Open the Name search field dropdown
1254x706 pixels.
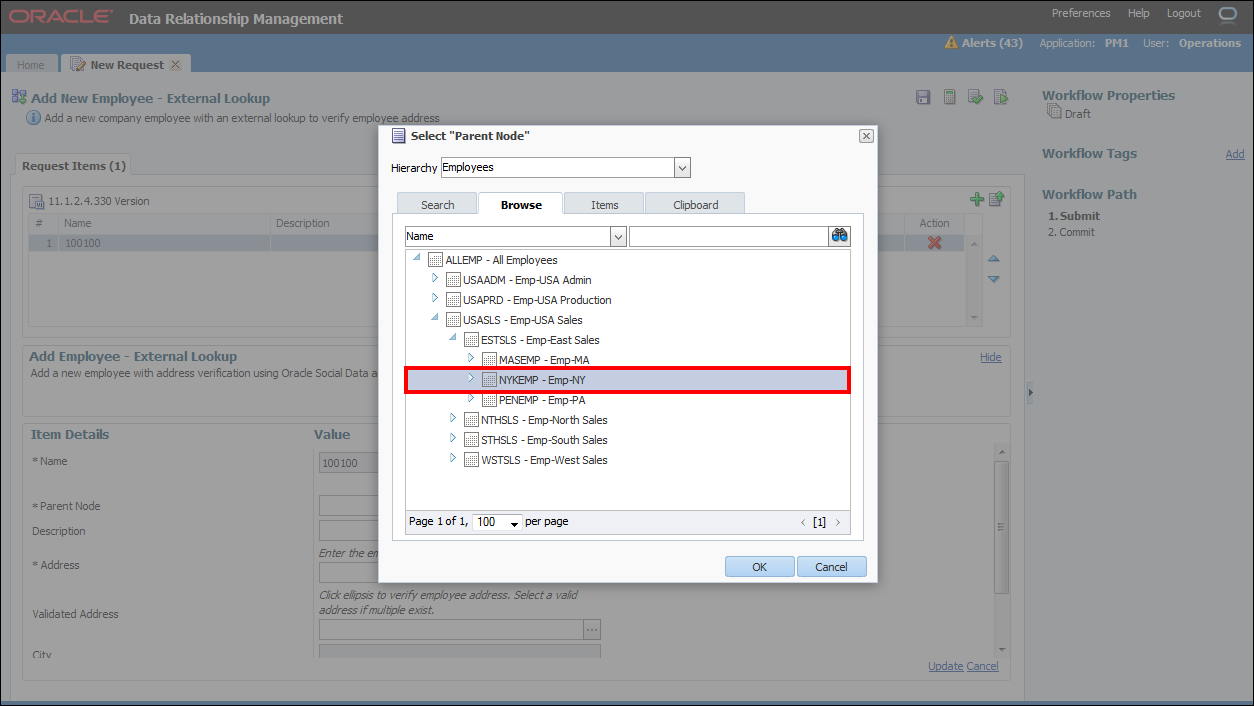pyautogui.click(x=618, y=236)
